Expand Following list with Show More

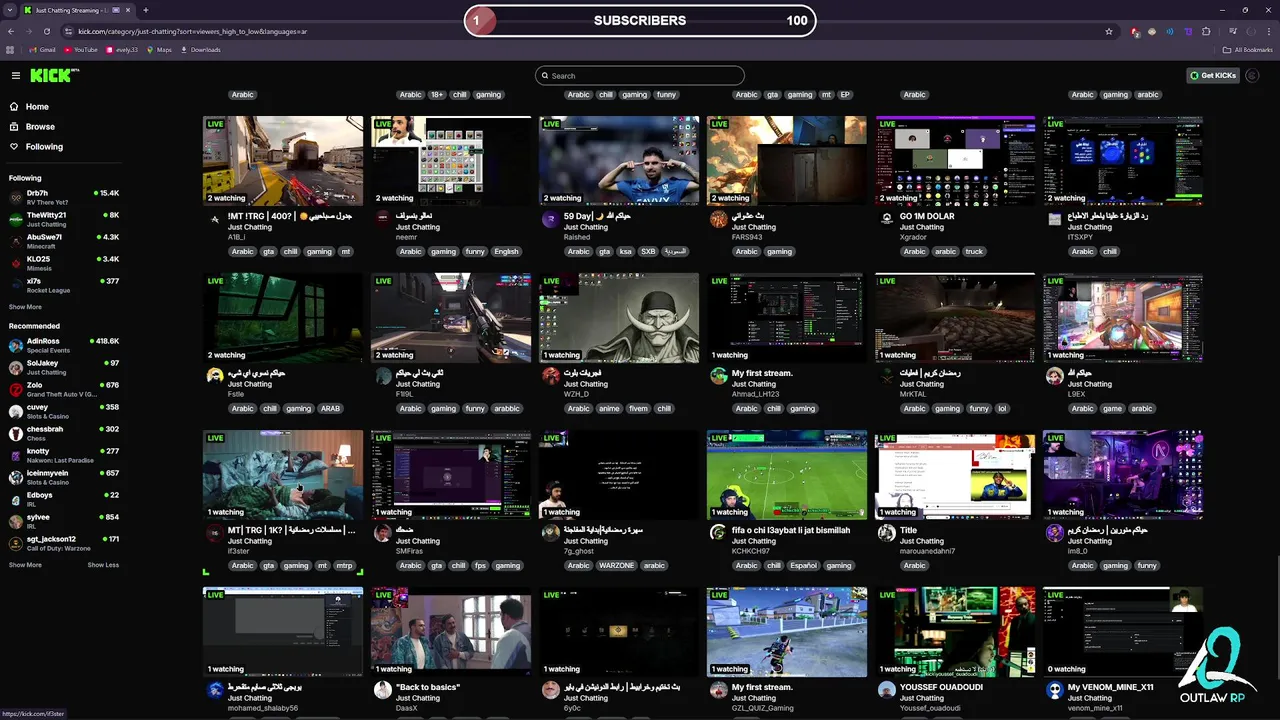[x=25, y=307]
